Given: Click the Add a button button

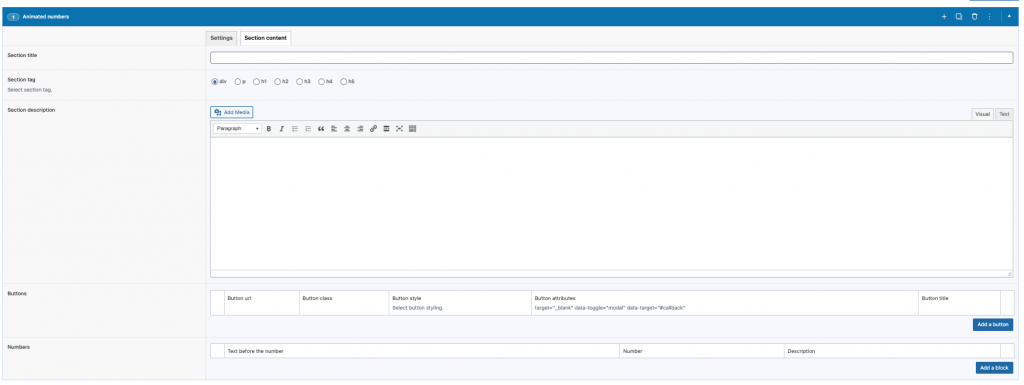Looking at the screenshot, I should click(x=993, y=324).
